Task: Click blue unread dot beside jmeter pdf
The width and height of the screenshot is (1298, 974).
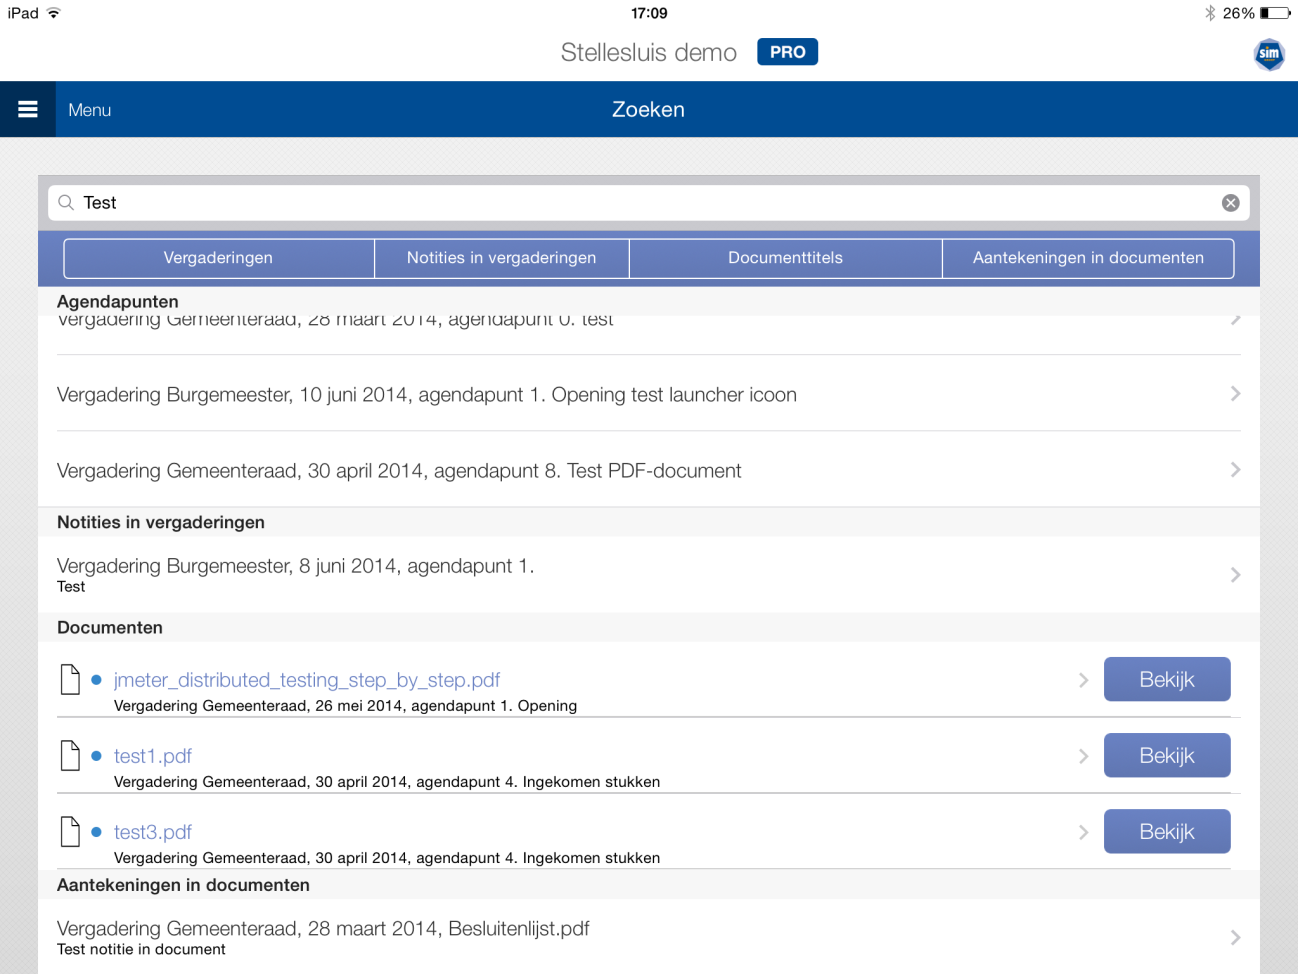Action: (x=96, y=680)
